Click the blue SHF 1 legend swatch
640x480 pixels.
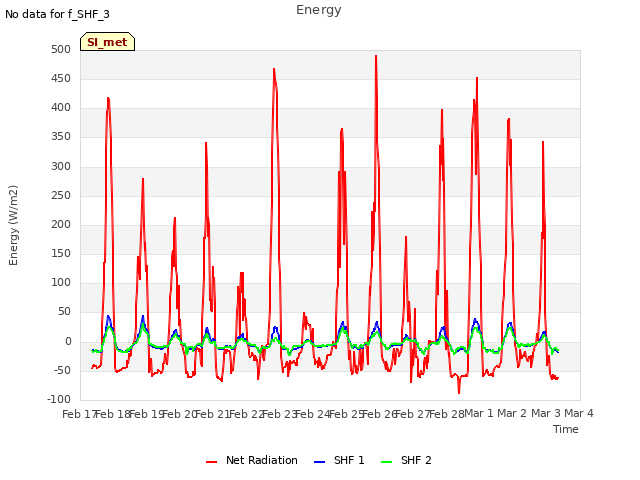pyautogui.click(x=319, y=462)
